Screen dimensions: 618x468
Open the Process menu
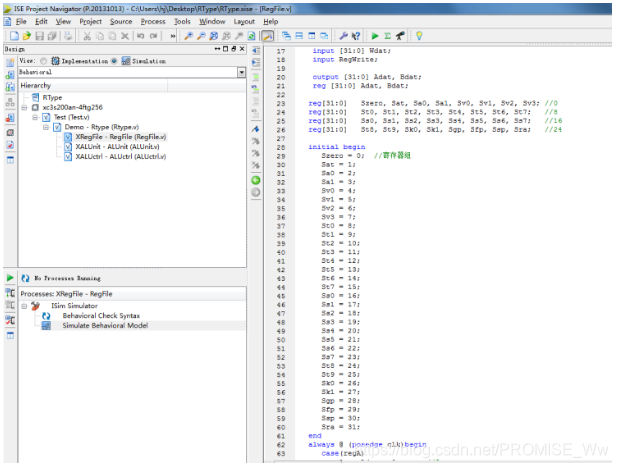153,21
